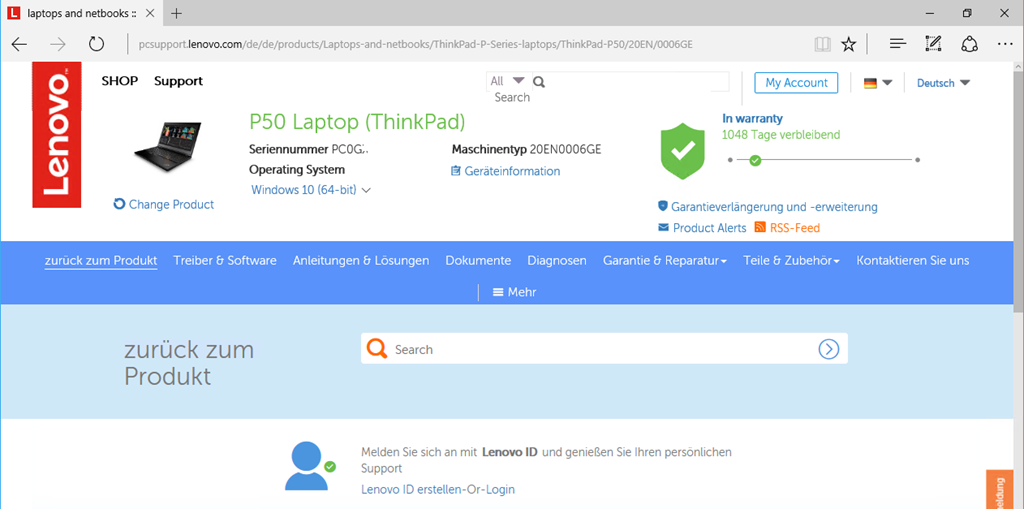Open the Edge more options menu
The image size is (1024, 509).
(1004, 44)
